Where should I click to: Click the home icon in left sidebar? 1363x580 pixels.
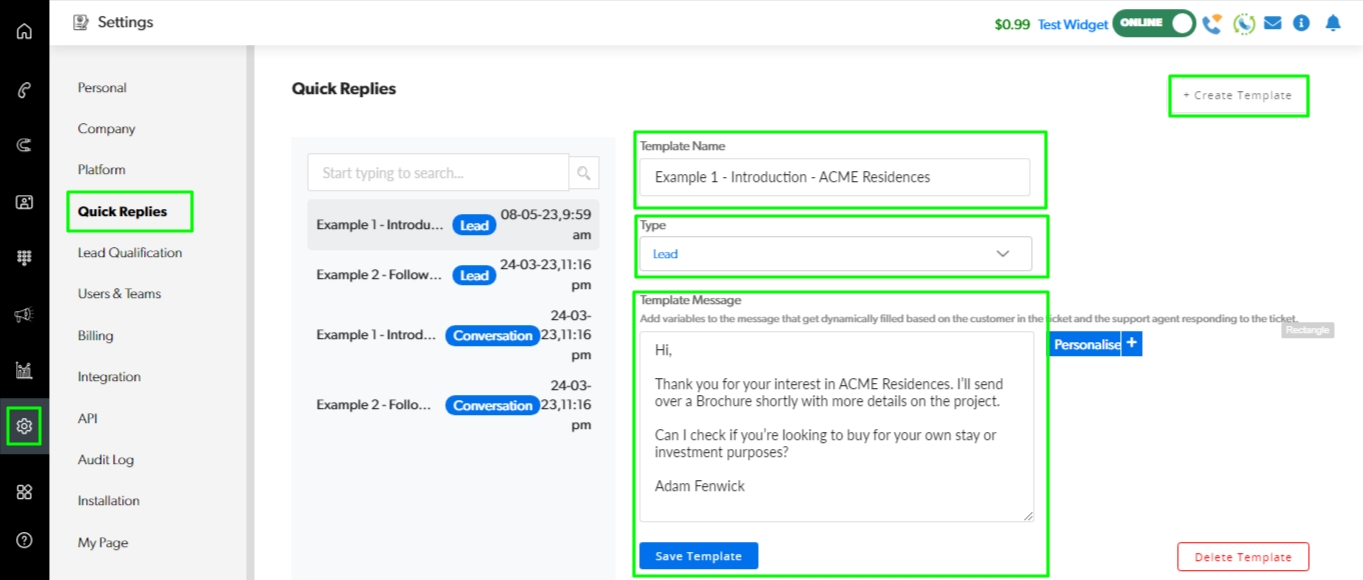pos(24,31)
